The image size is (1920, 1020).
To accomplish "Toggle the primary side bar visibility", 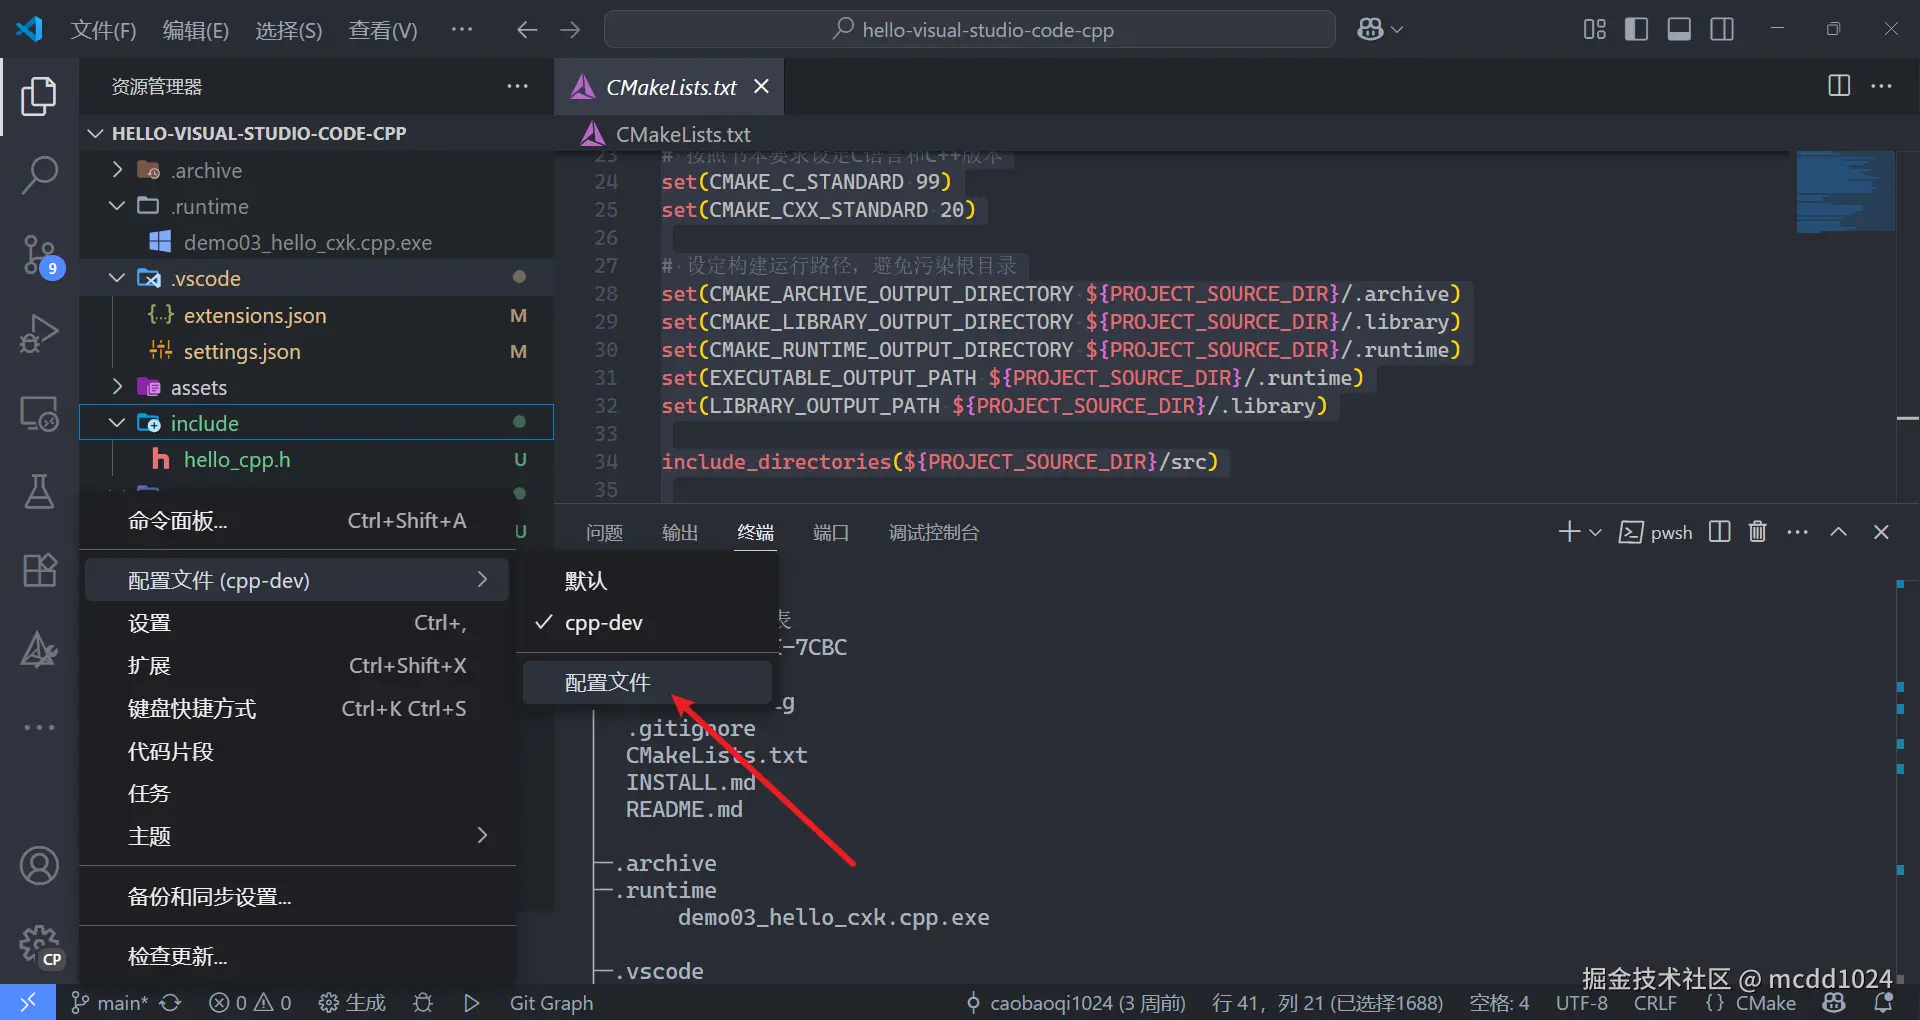I will click(1637, 30).
